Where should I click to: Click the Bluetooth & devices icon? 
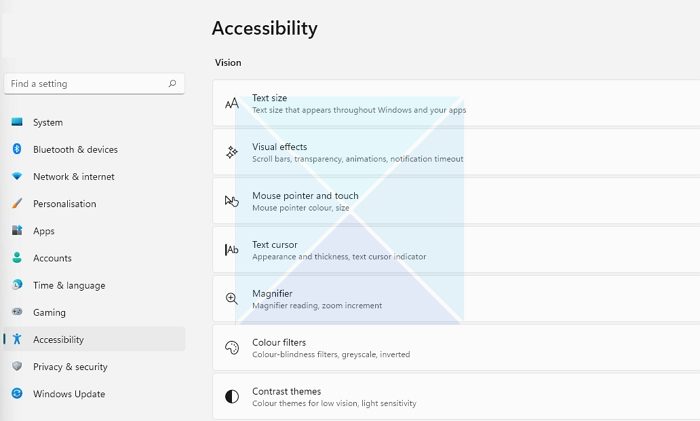coord(17,150)
